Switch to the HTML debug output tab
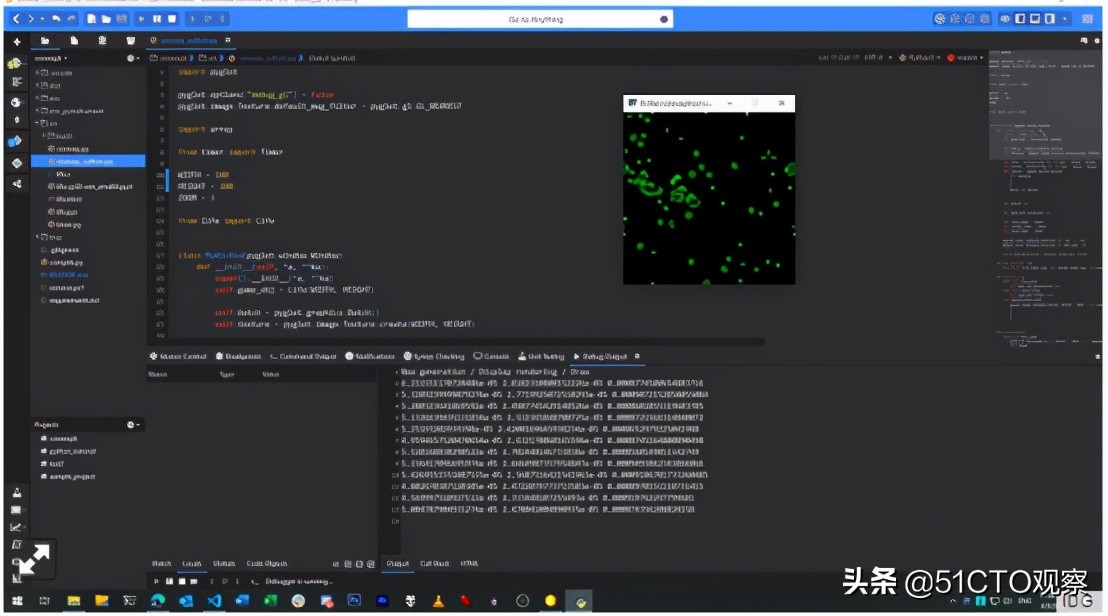The width and height of the screenshot is (1108, 616). [469, 564]
